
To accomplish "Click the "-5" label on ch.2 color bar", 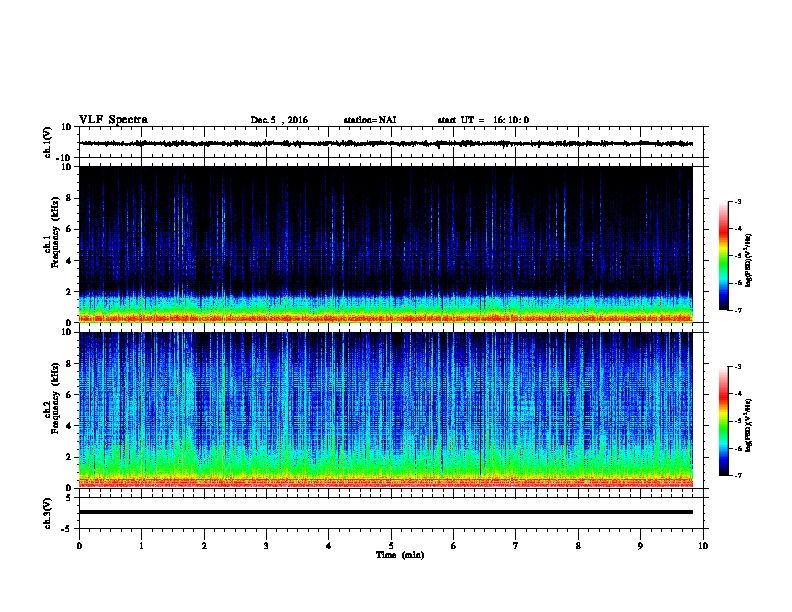I will tap(738, 421).
